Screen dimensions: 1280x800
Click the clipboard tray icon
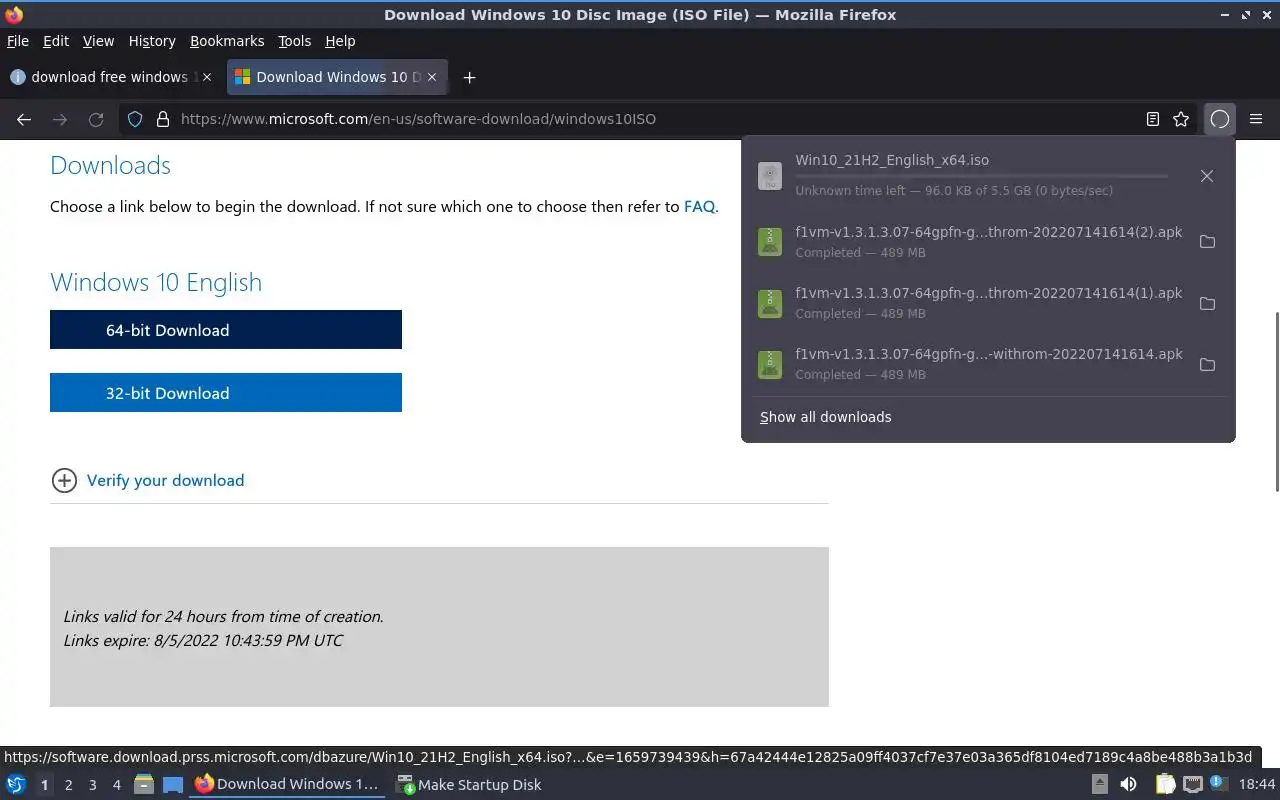coord(1165,785)
